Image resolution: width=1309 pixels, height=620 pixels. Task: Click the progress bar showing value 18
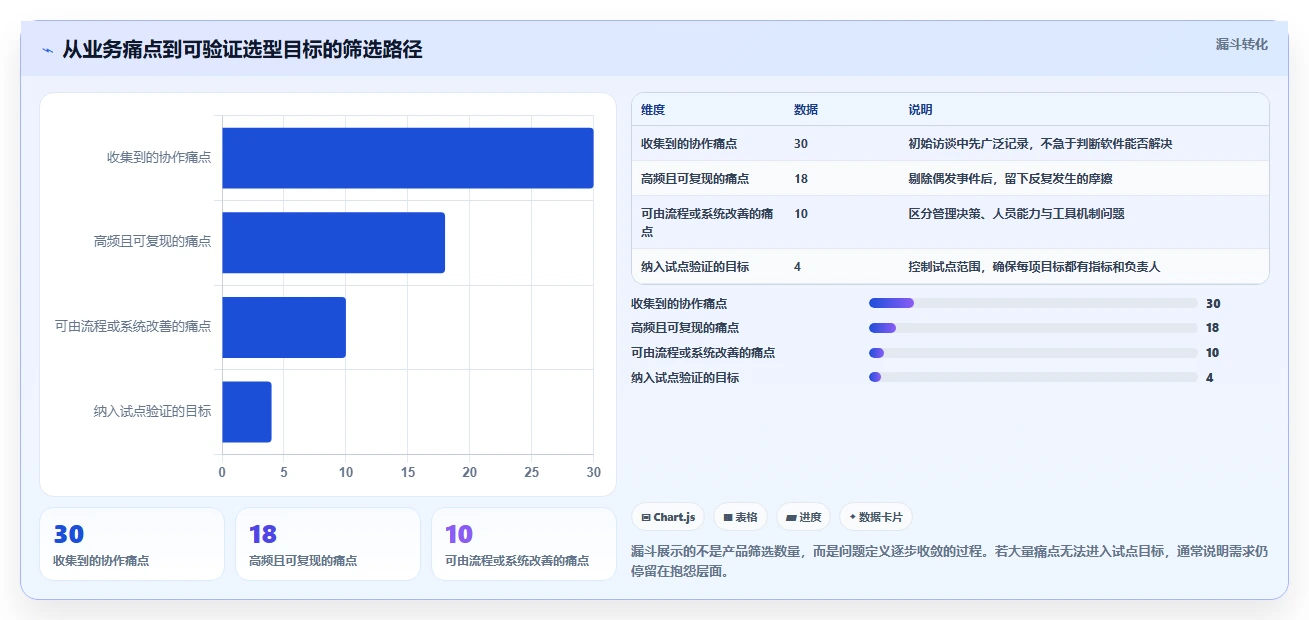click(x=1033, y=328)
